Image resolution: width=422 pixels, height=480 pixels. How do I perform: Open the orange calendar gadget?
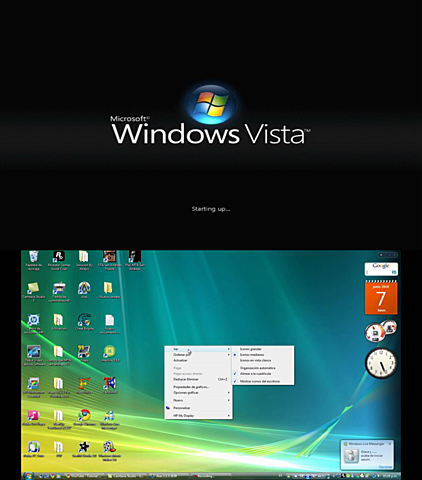tap(381, 297)
